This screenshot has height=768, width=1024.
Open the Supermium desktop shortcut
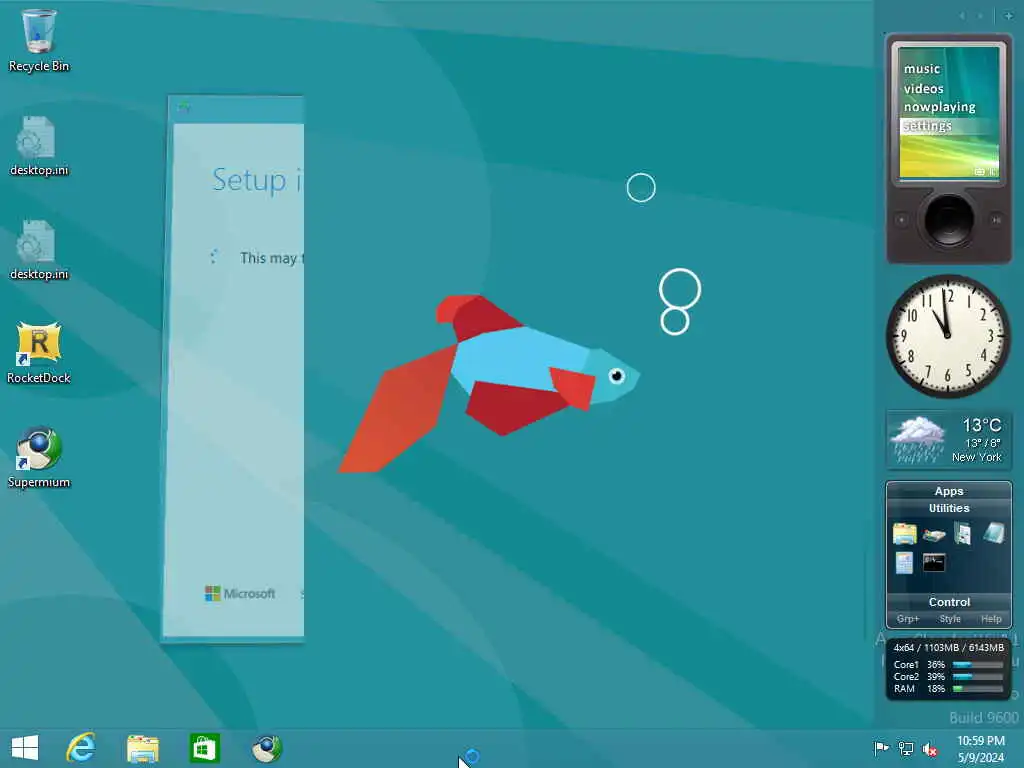click(39, 457)
